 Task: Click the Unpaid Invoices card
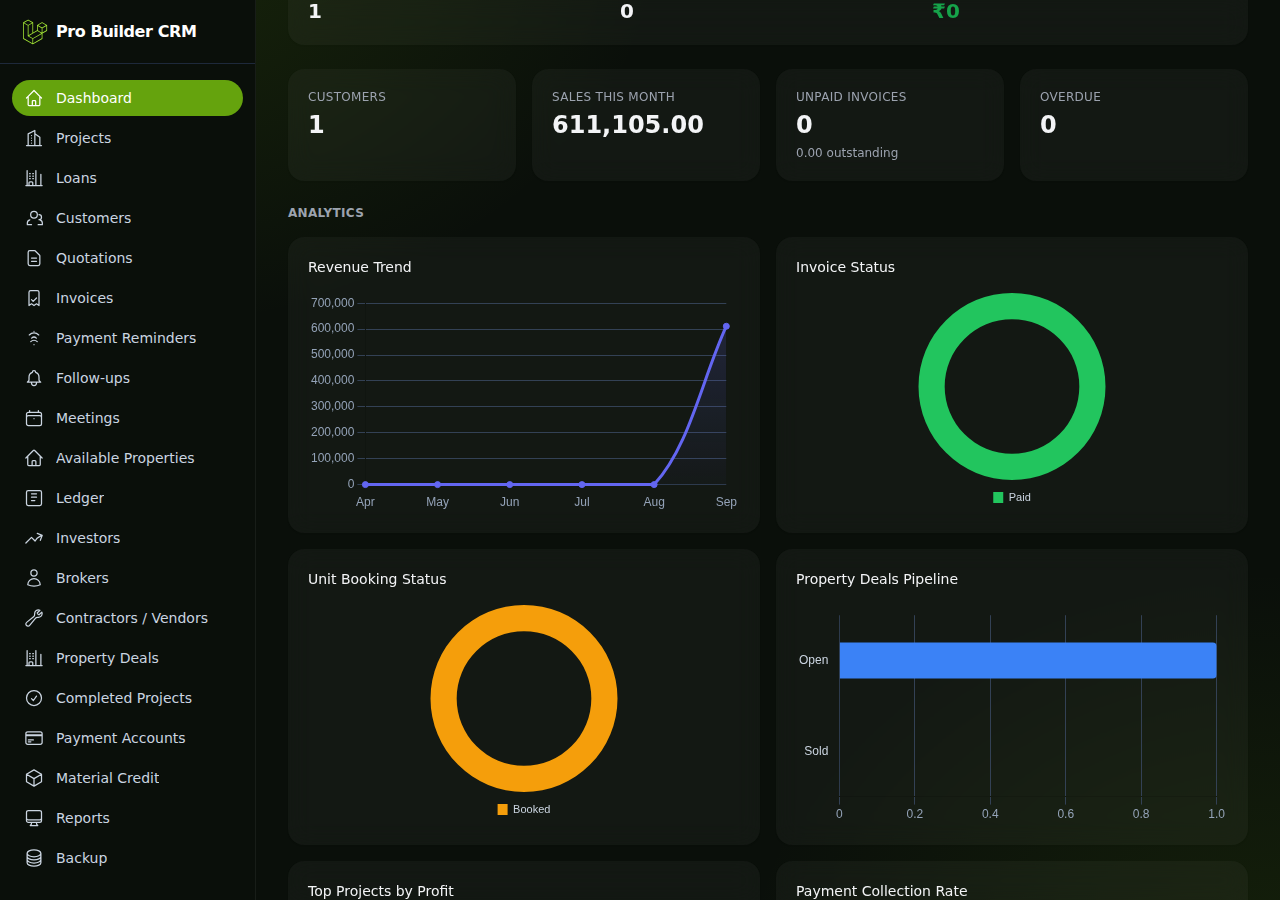(890, 125)
